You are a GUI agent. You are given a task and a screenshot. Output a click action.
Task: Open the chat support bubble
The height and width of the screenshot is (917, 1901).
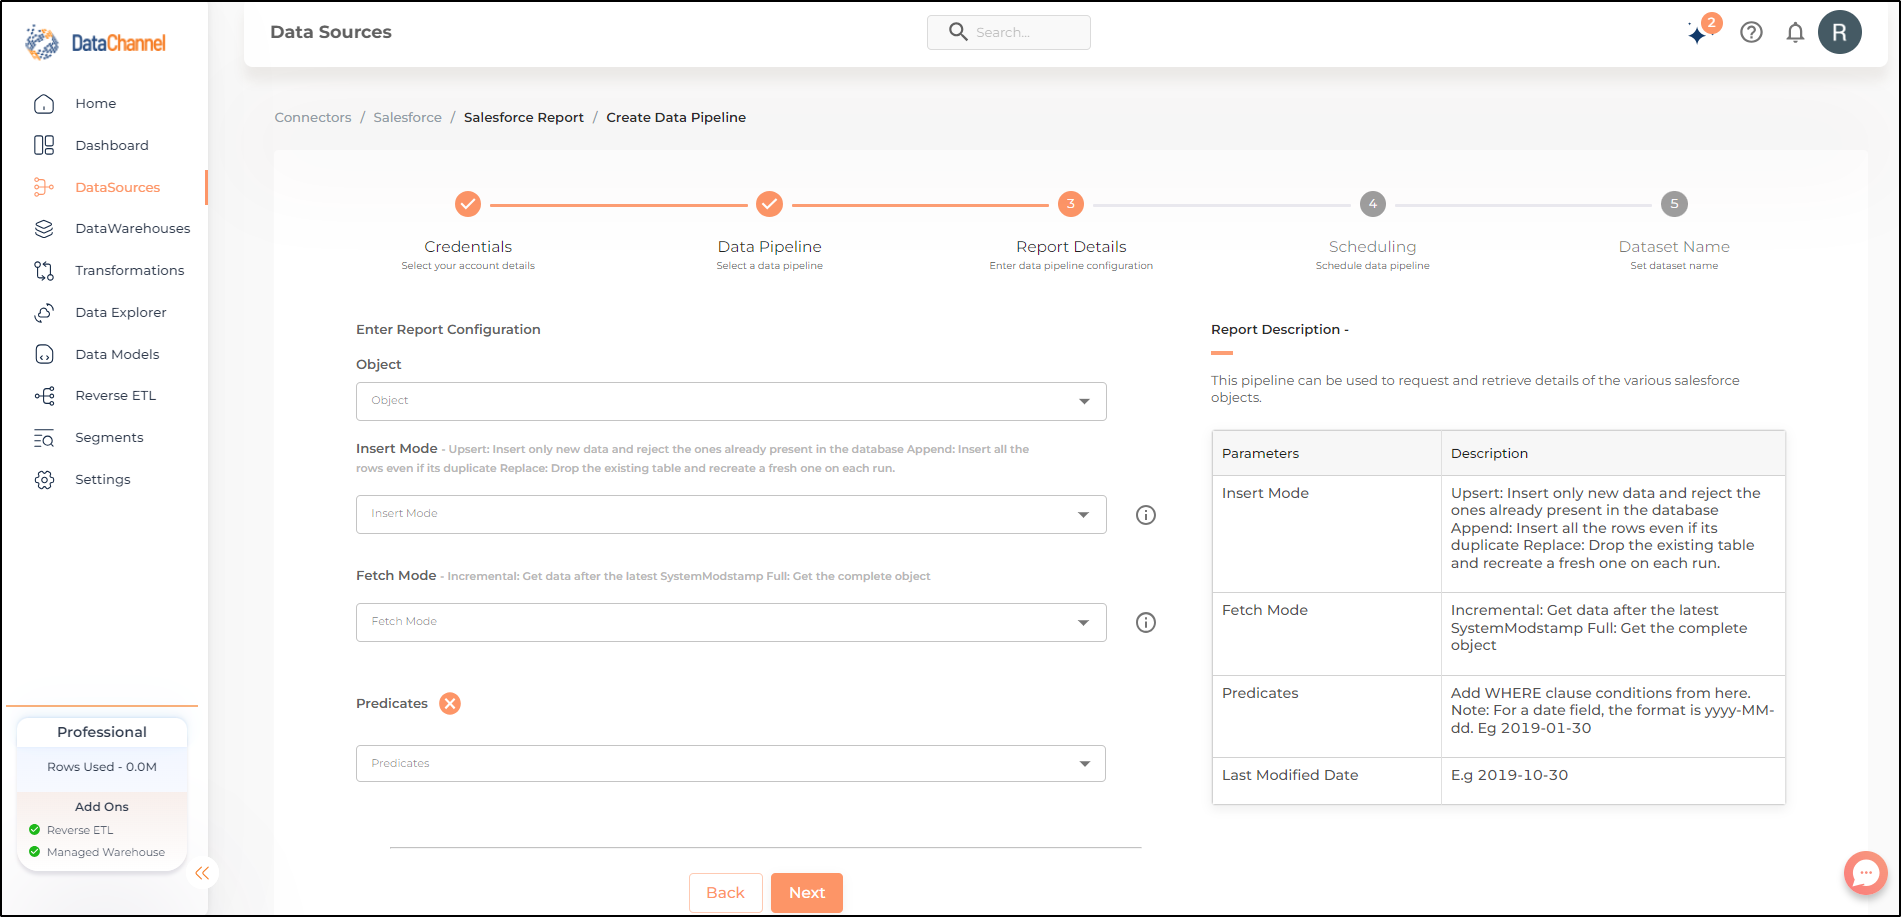point(1865,872)
